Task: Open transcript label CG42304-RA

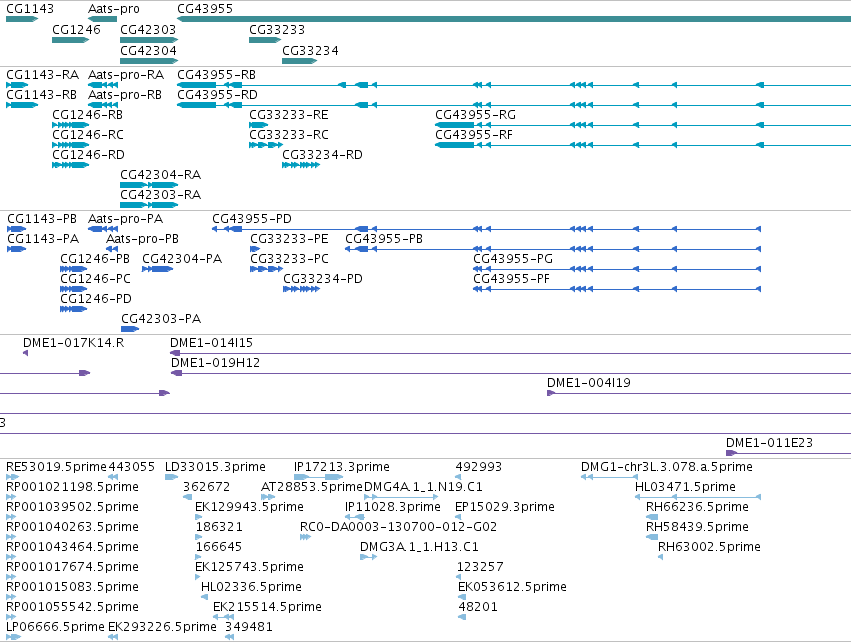Action: click(161, 175)
